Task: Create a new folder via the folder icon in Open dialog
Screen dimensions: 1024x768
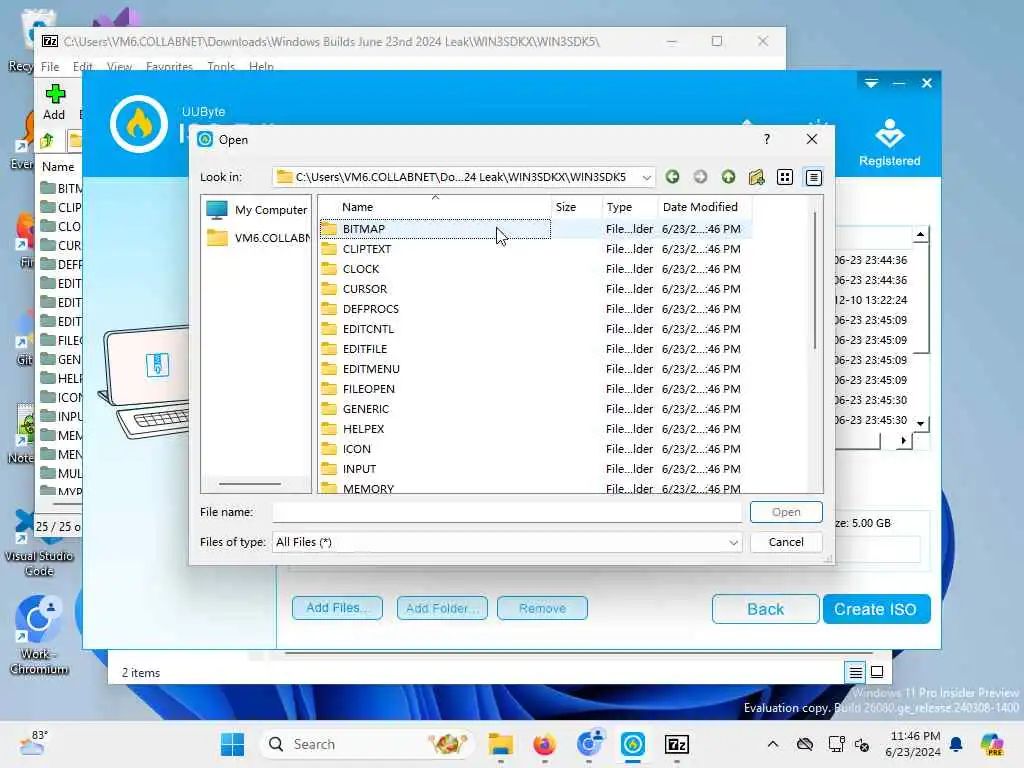Action: [756, 177]
